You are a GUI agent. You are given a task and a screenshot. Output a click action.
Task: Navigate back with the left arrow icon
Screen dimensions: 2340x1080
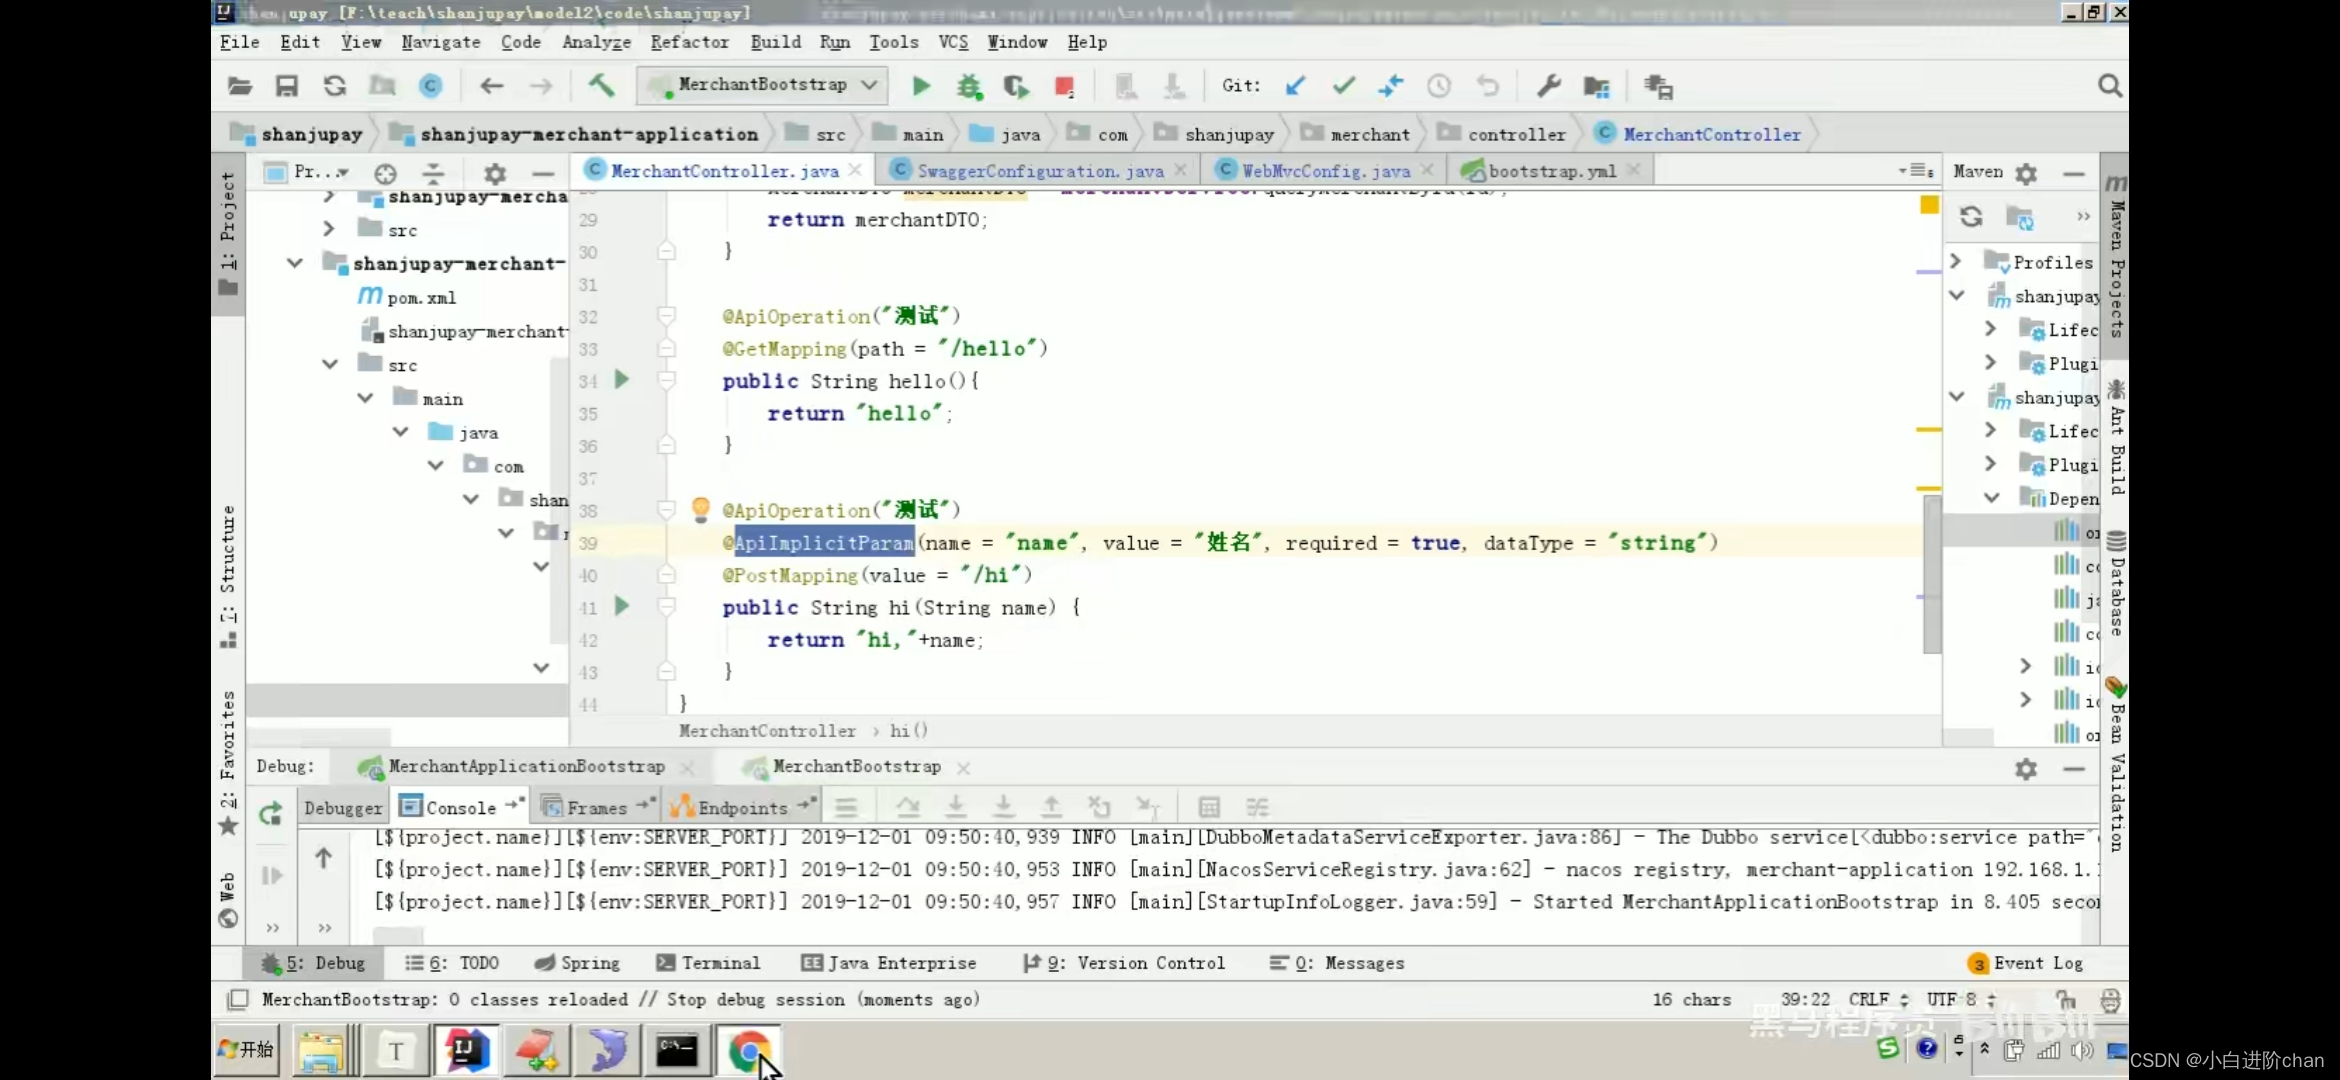(x=491, y=86)
